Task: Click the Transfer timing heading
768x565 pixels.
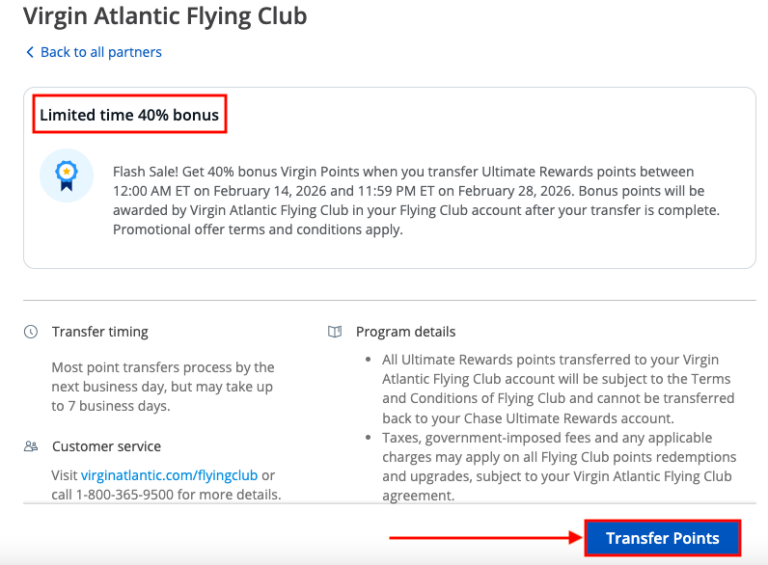Action: tap(100, 332)
